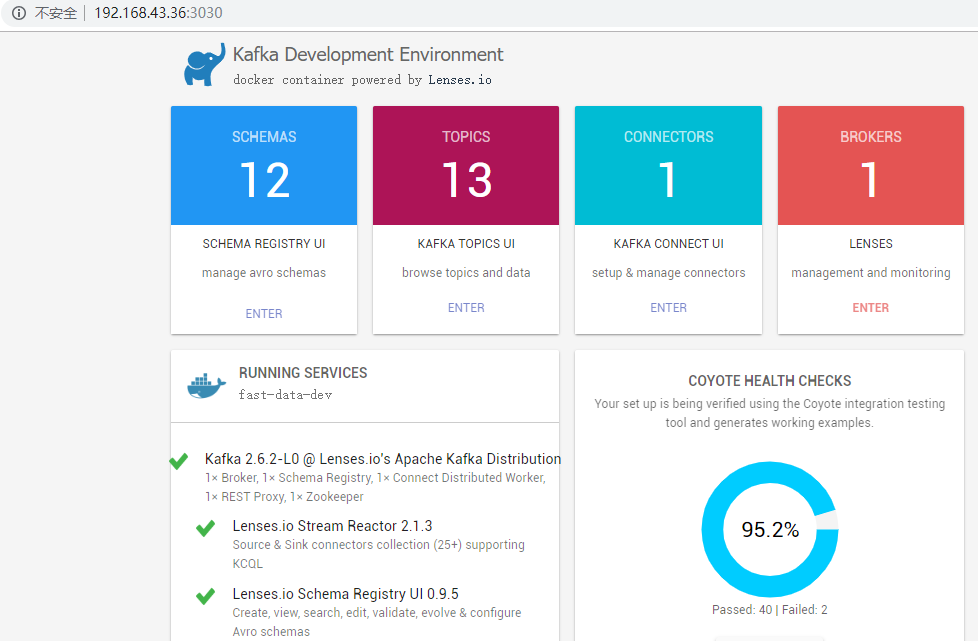
Task: Select the cyan CONNECTORS 1 tile
Action: 668,165
